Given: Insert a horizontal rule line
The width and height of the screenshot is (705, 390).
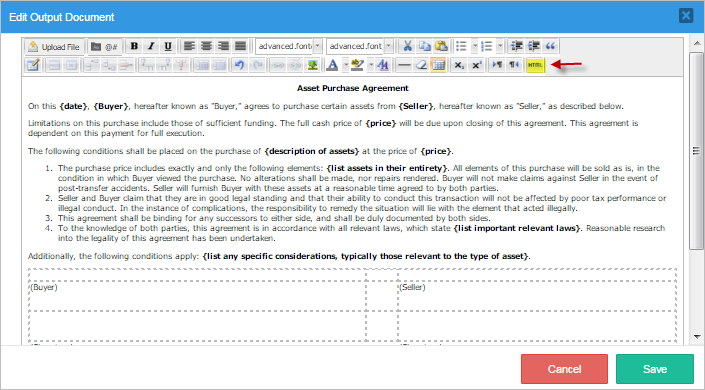Looking at the screenshot, I should 404,65.
